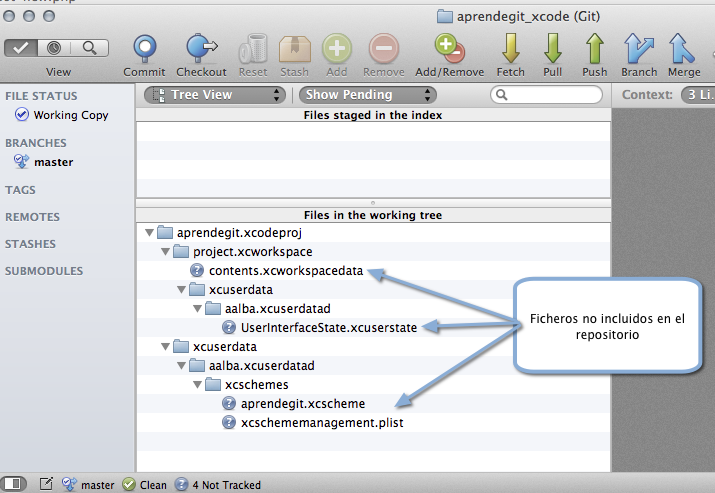Viewport: 715px width, 493px height.
Task: Click the Checkout toolbar icon
Action: coord(201,49)
